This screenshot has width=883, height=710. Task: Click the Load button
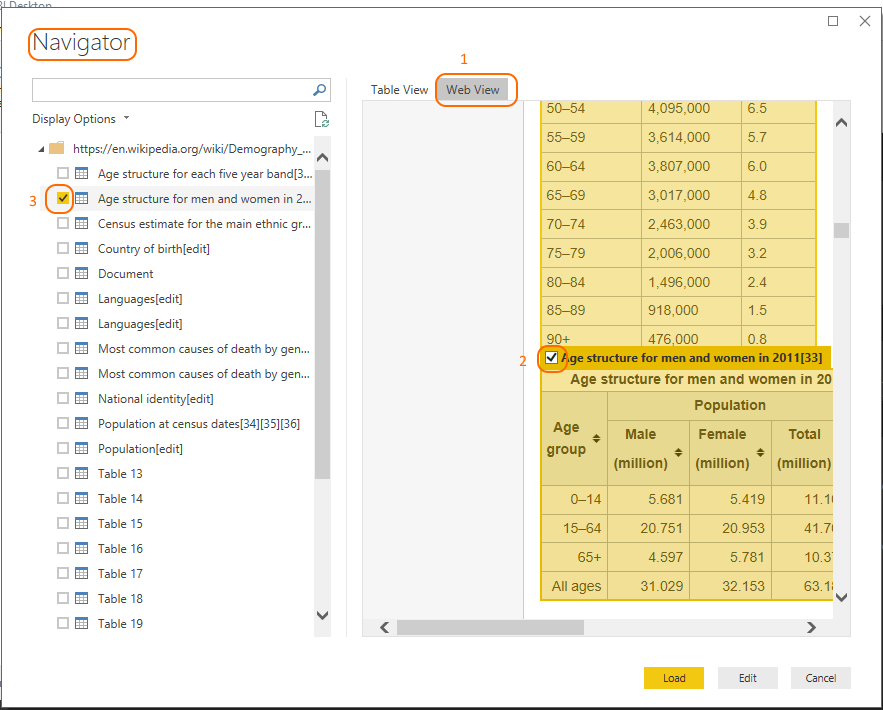[674, 678]
